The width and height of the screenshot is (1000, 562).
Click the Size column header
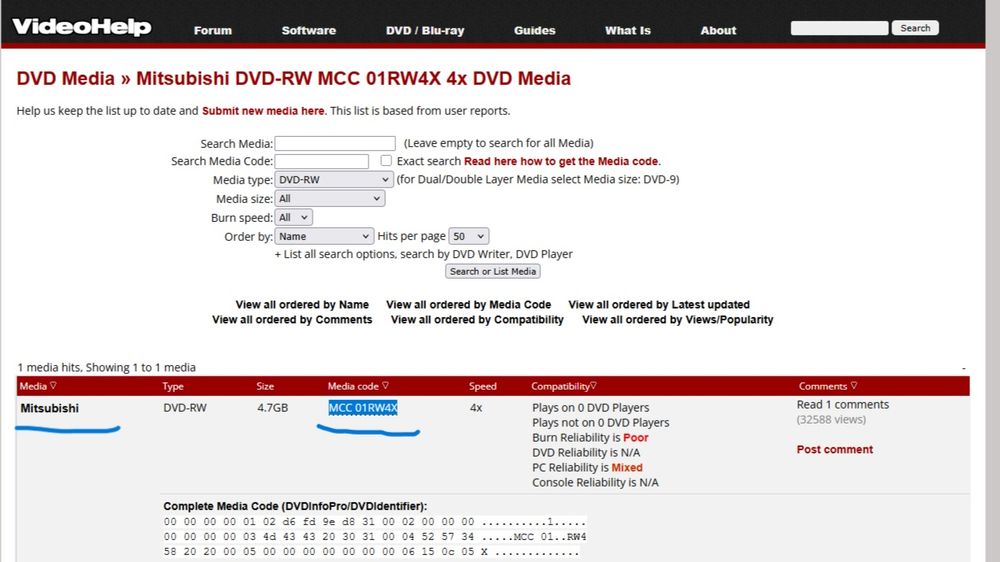(x=265, y=386)
